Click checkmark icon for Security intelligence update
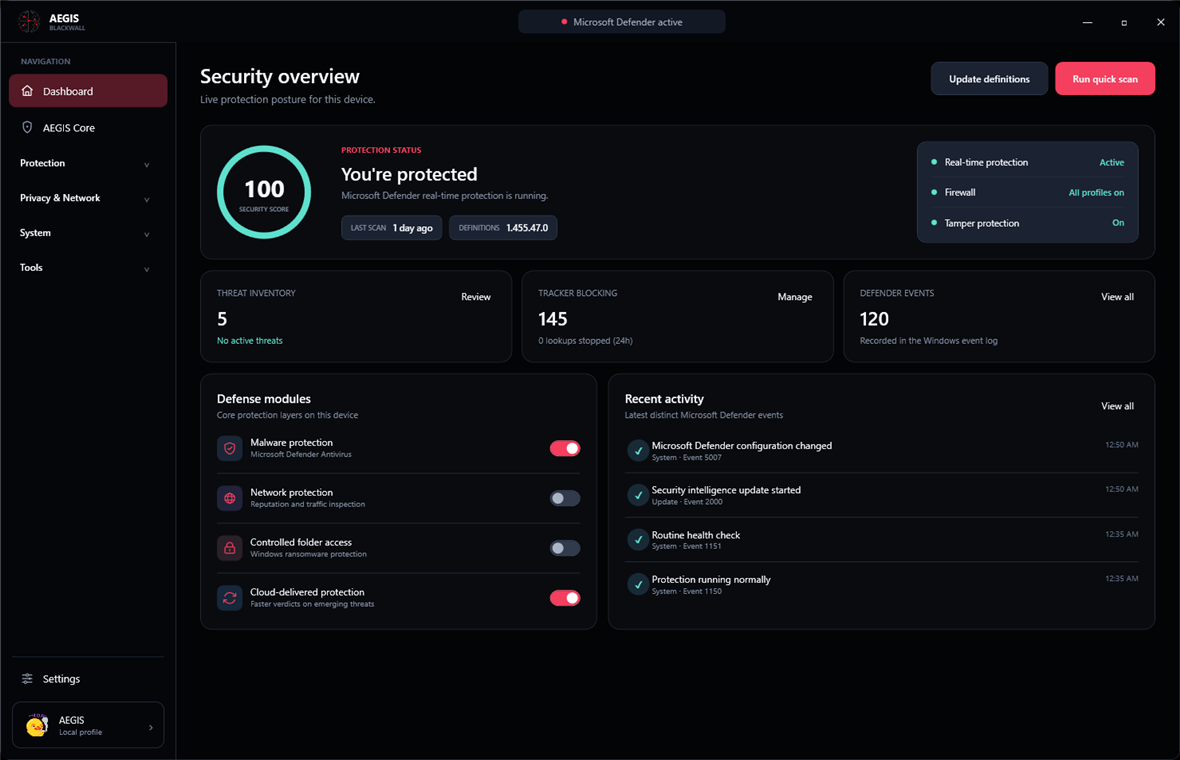 638,495
